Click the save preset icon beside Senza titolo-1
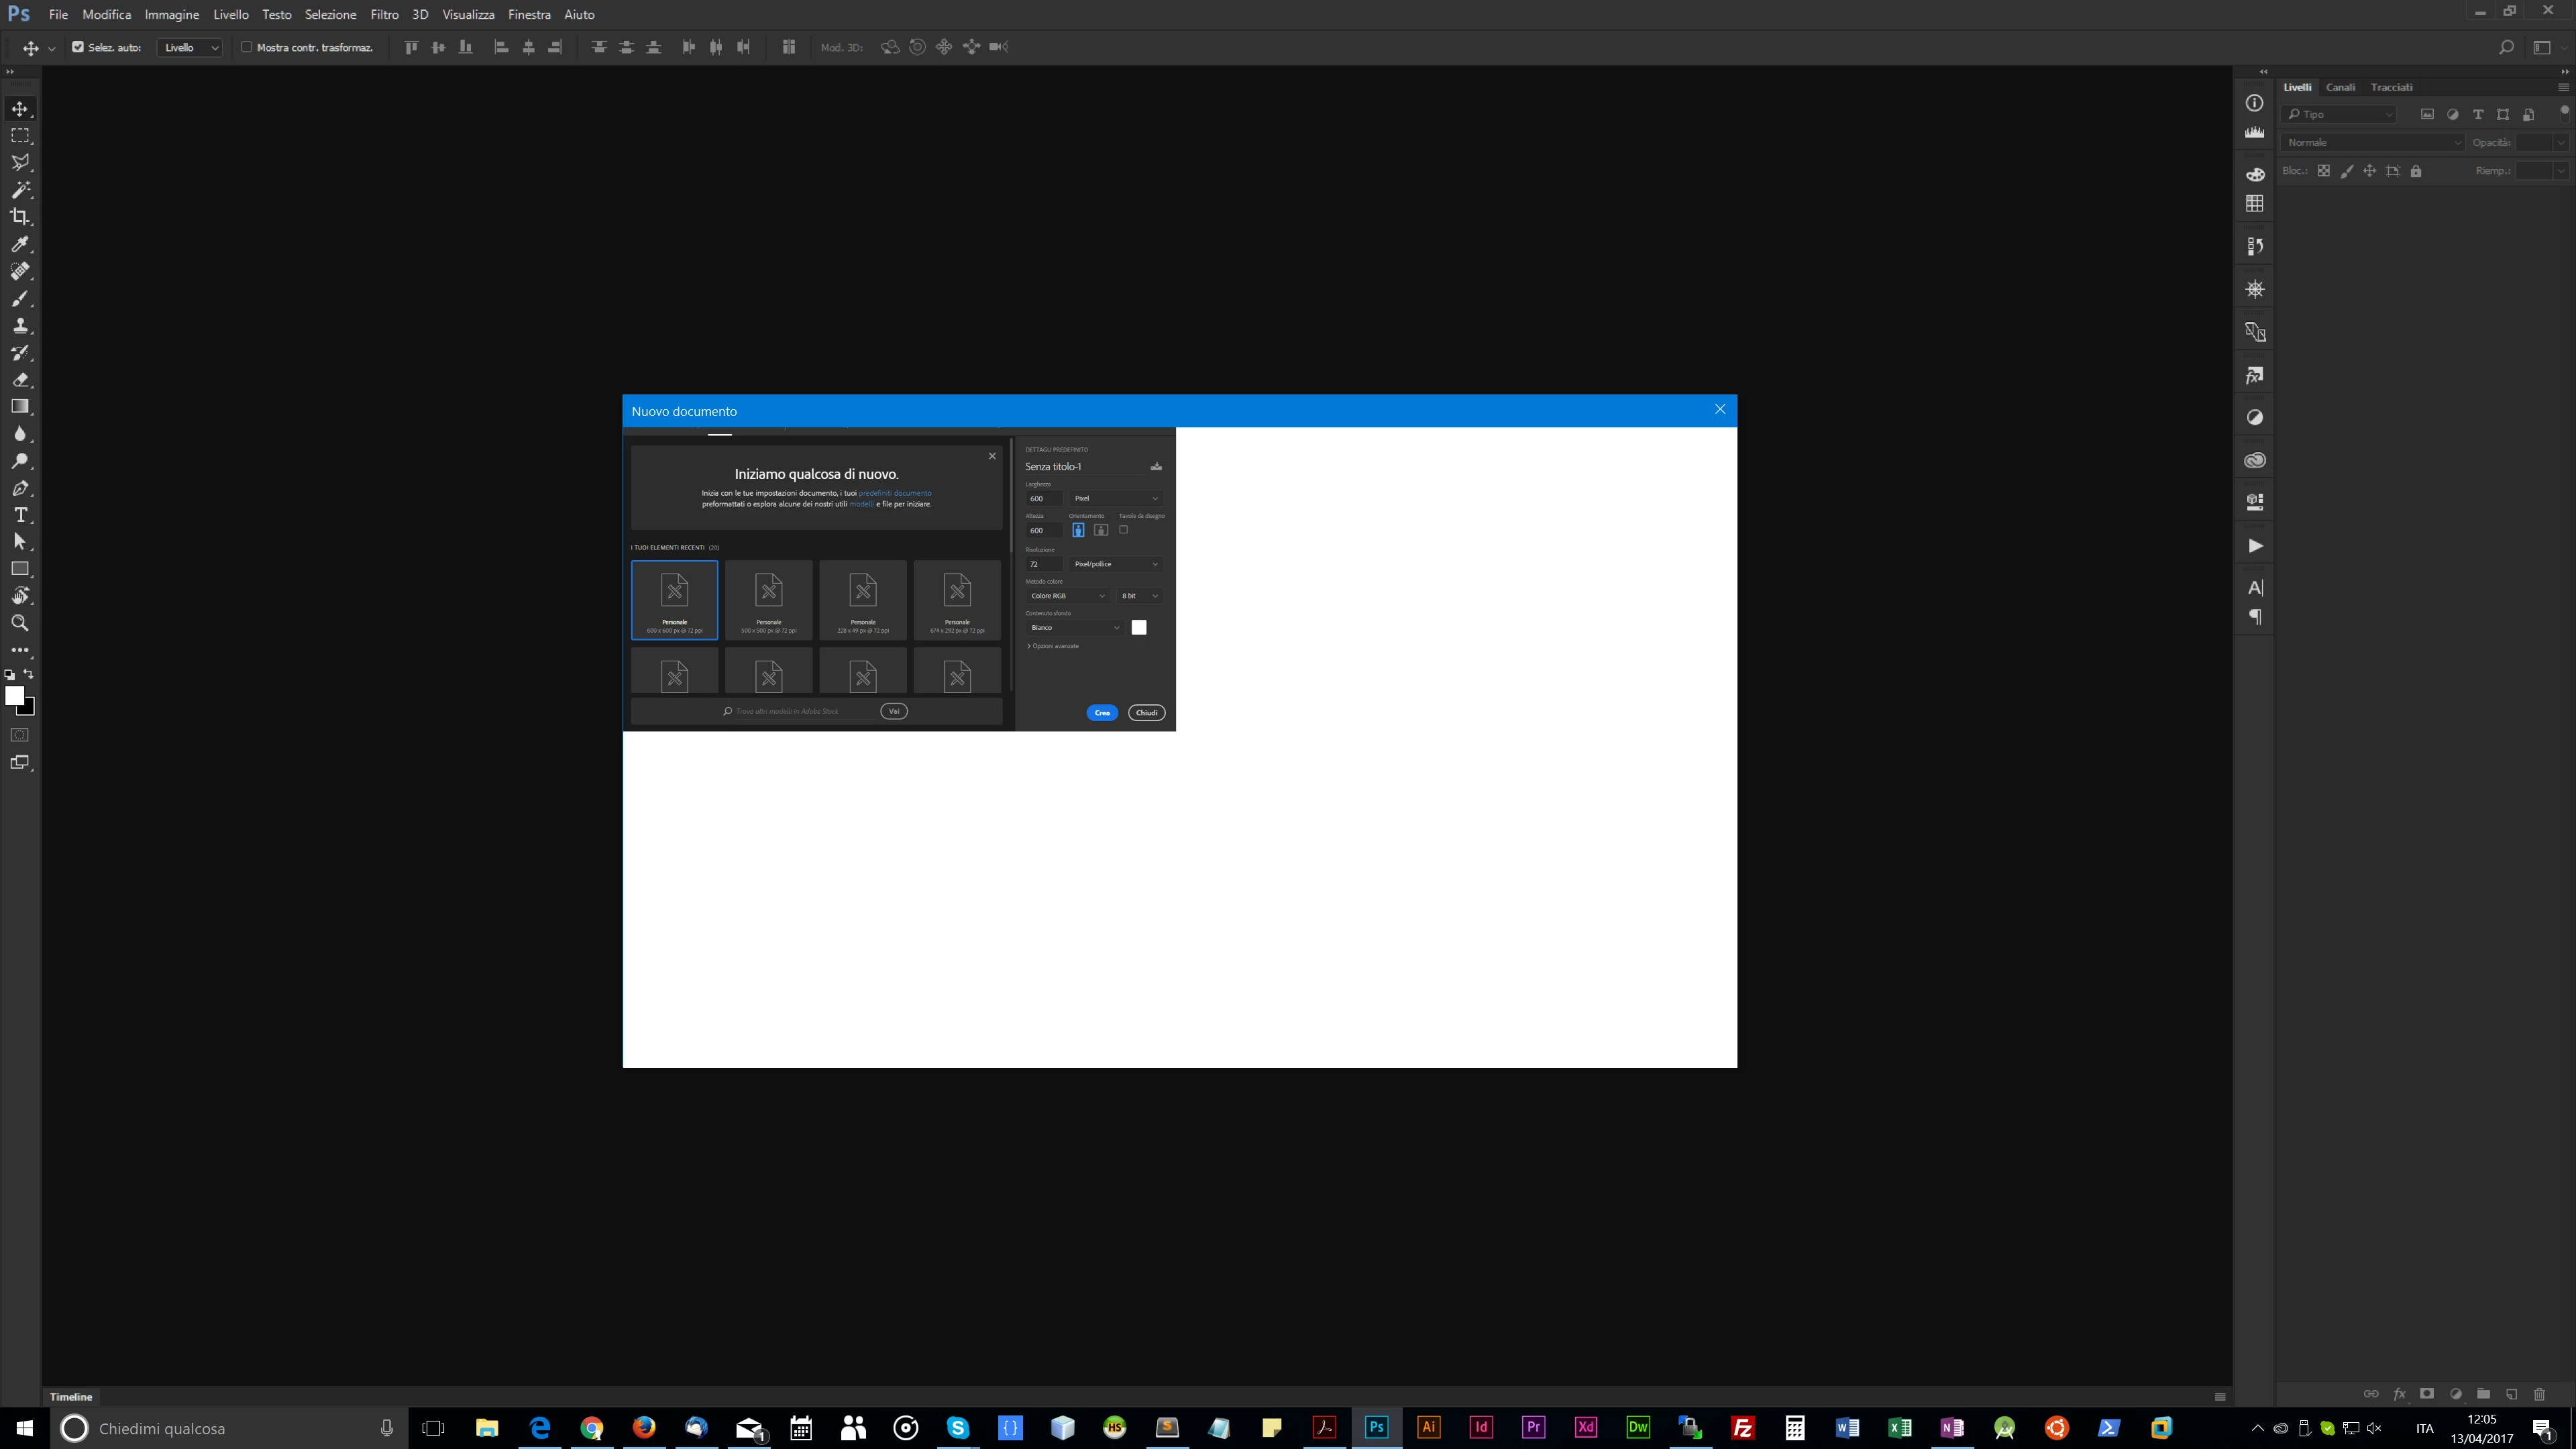 pyautogui.click(x=1156, y=467)
